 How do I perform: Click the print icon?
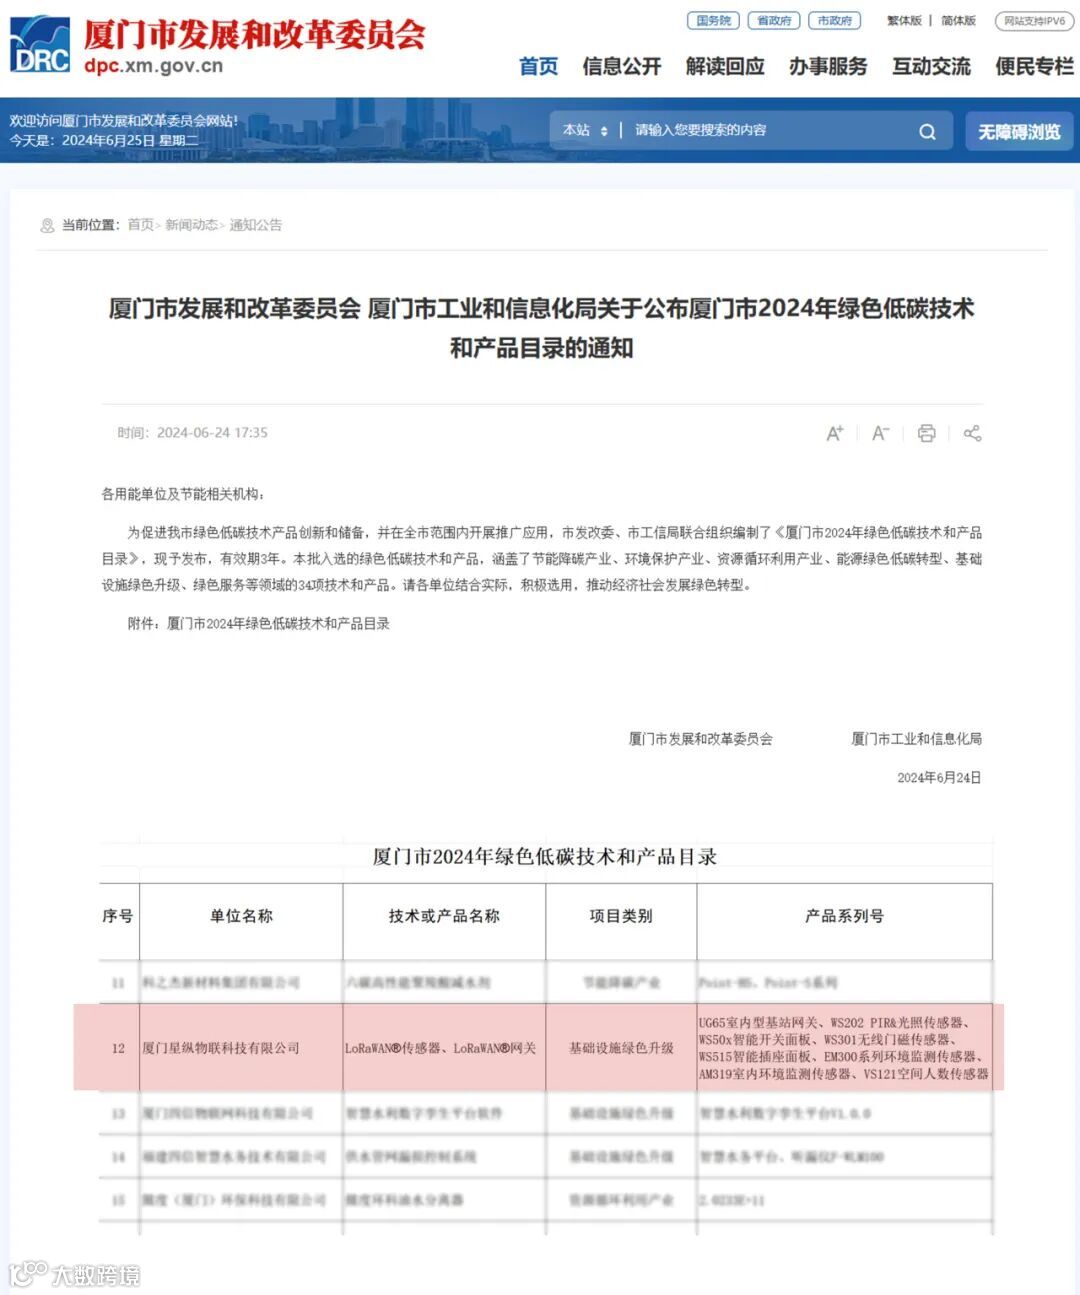(x=927, y=433)
